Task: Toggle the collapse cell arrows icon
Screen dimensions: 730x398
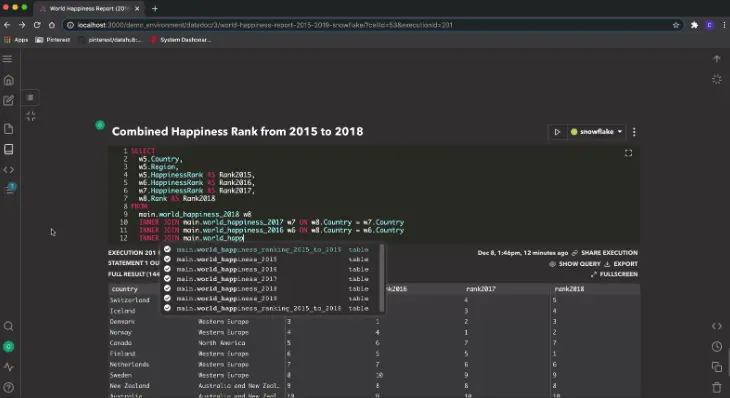Action: point(31,116)
